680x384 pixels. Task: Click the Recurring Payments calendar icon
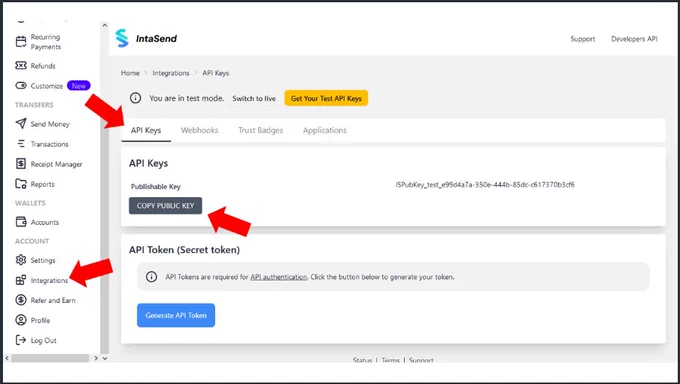coord(21,42)
